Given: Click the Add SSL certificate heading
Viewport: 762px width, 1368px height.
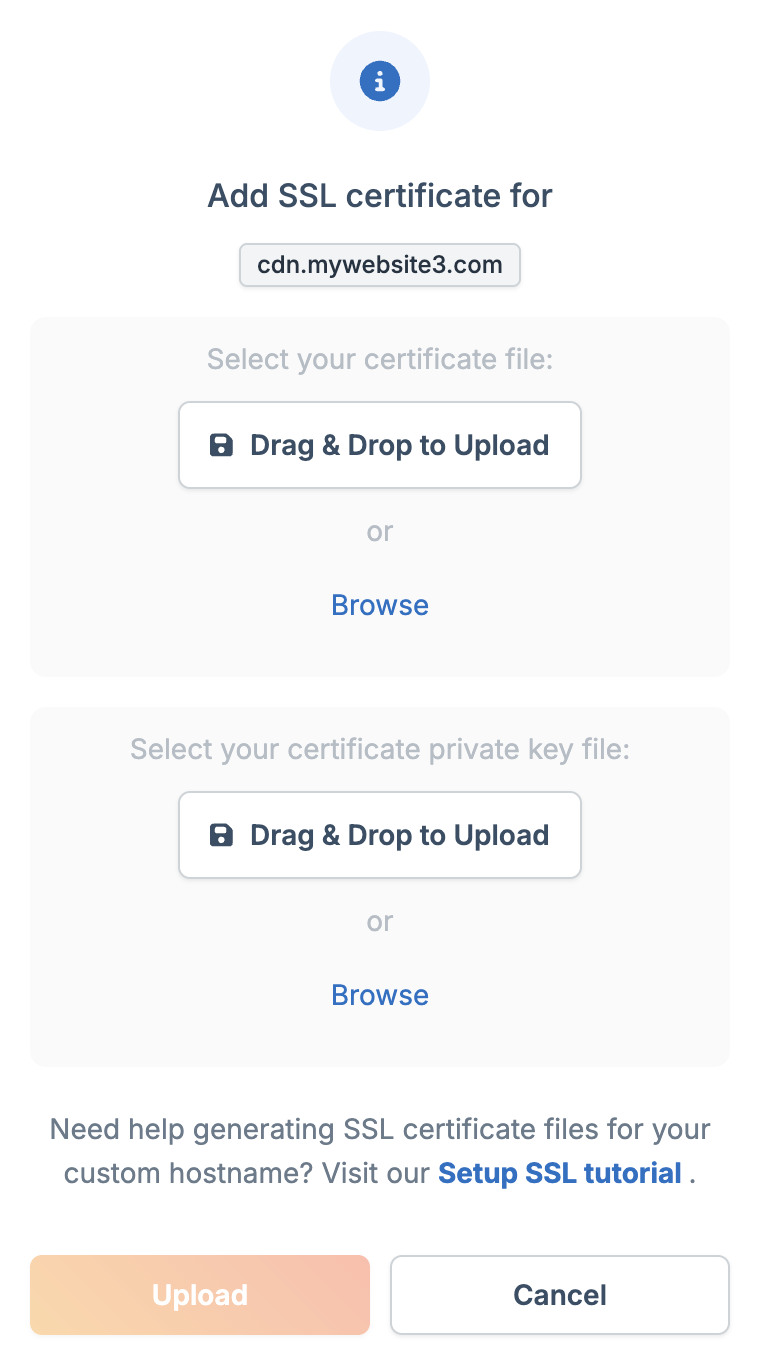Looking at the screenshot, I should pyautogui.click(x=380, y=195).
